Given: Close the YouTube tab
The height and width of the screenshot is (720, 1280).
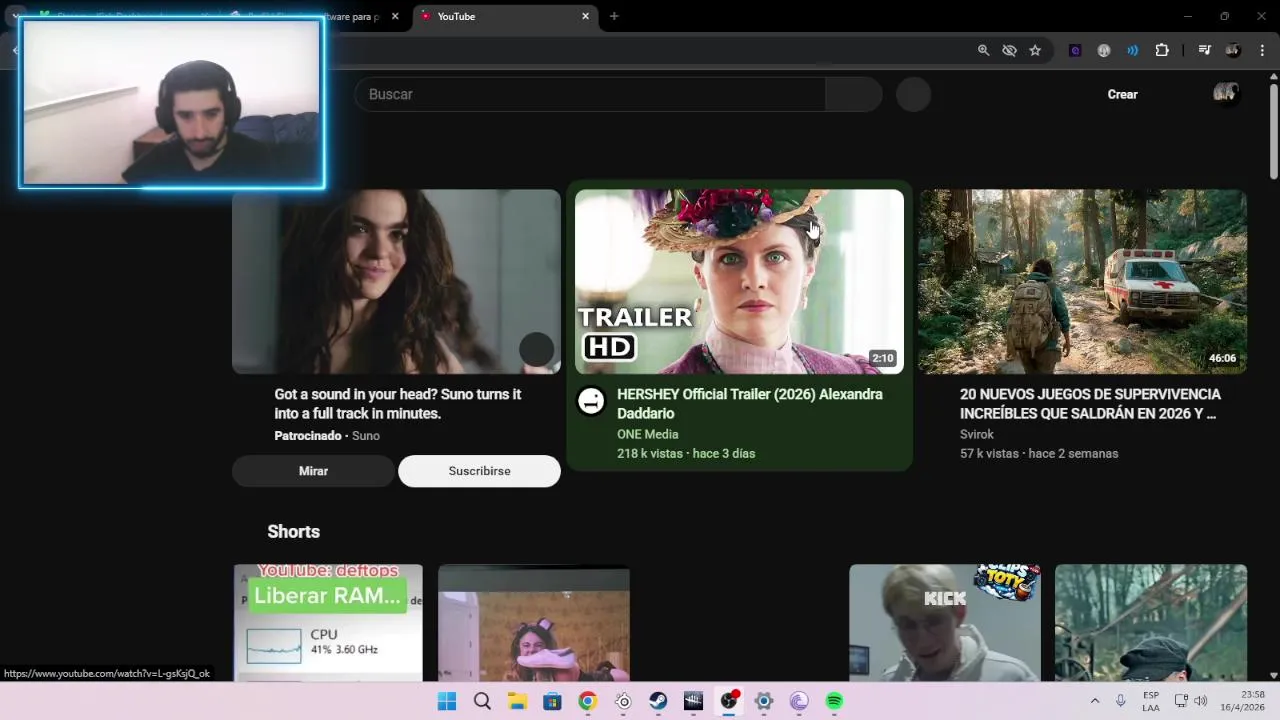Looking at the screenshot, I should 586,16.
